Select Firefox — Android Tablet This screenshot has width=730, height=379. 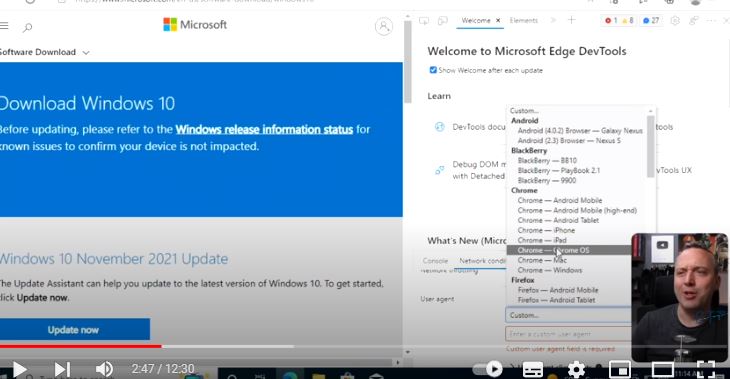556,300
